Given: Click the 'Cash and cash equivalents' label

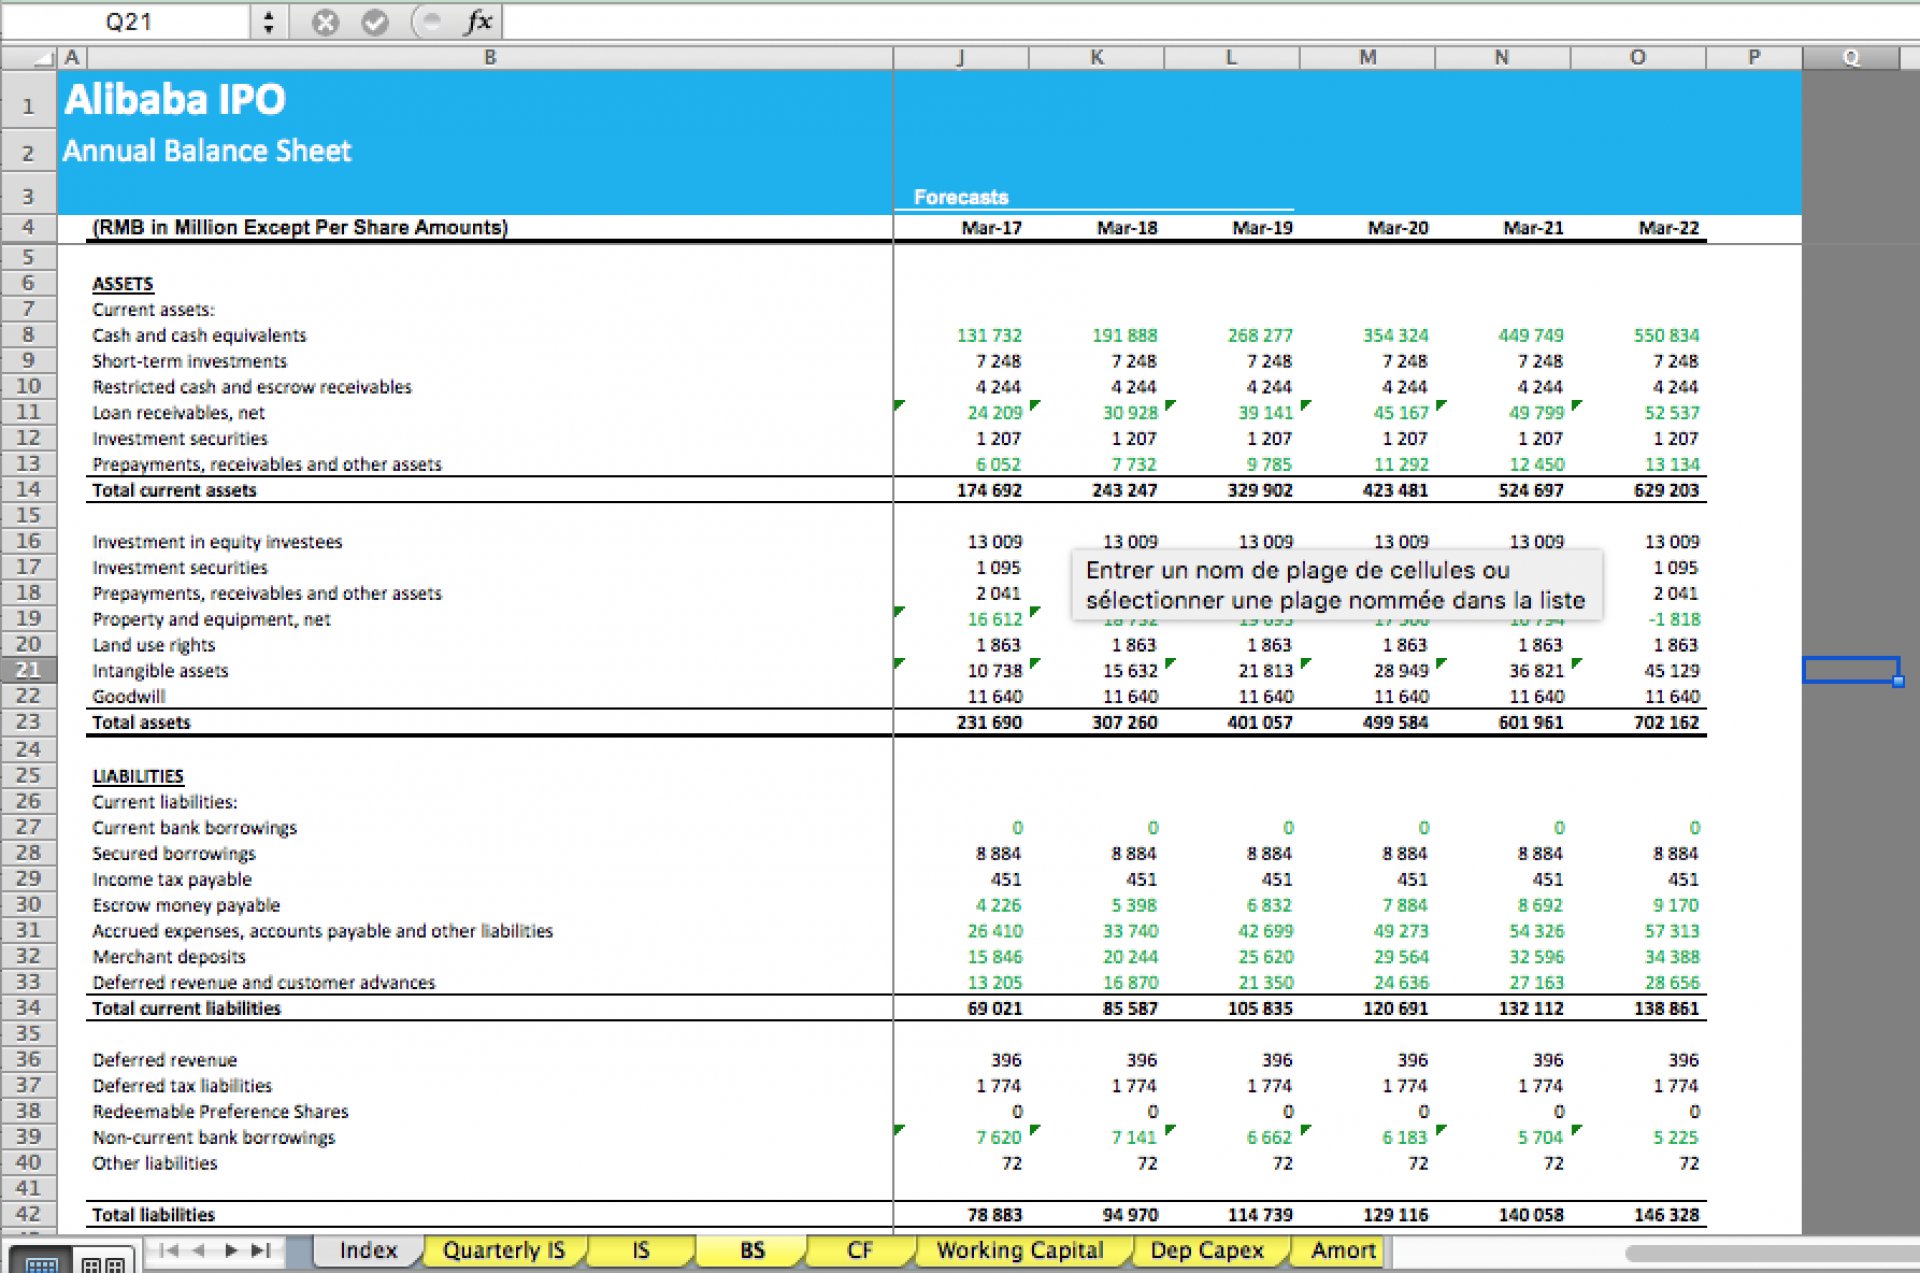Looking at the screenshot, I should [199, 335].
